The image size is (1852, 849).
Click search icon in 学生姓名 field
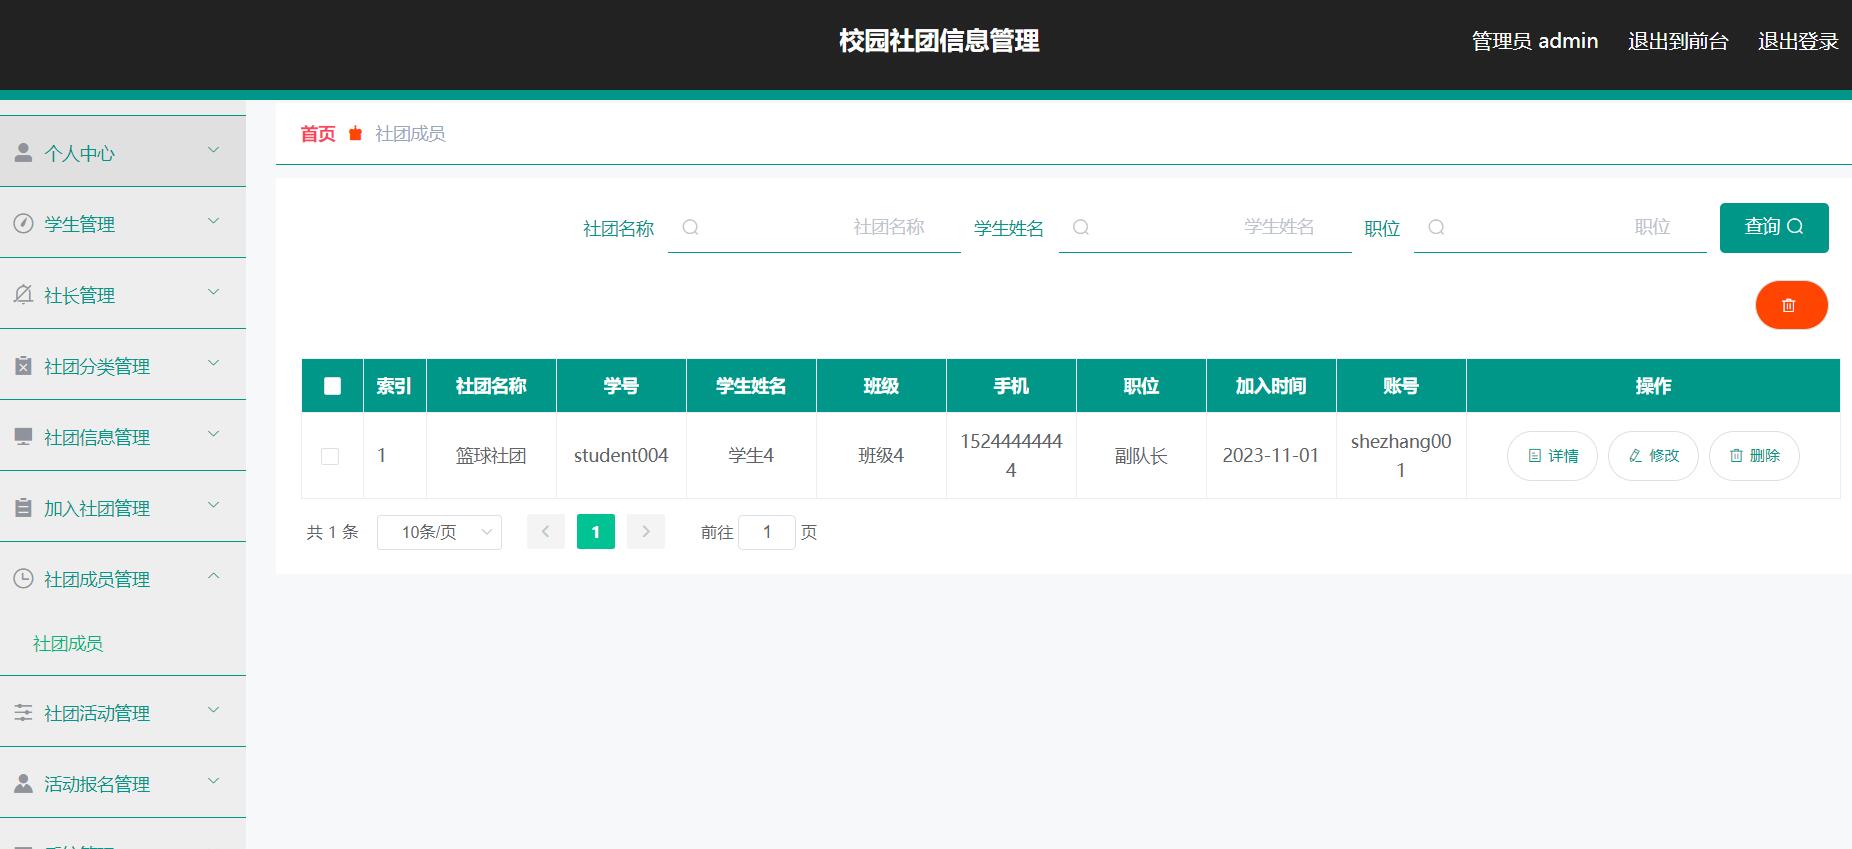[1081, 227]
